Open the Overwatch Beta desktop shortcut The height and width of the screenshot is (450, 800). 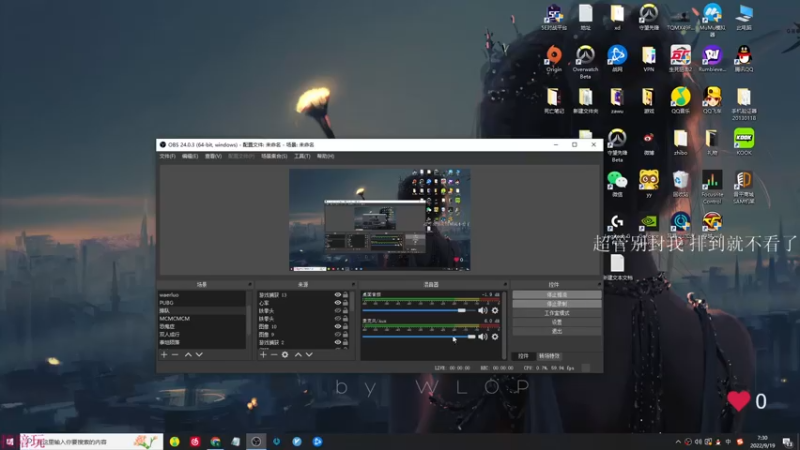coord(585,62)
